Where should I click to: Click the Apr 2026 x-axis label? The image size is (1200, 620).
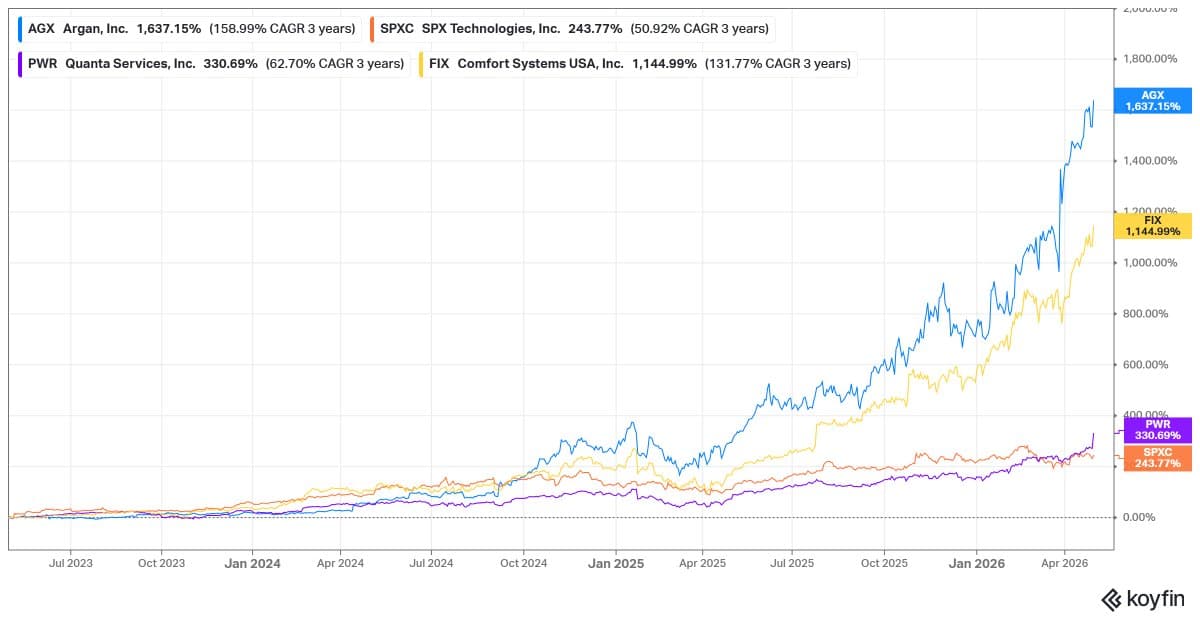[x=1064, y=563]
